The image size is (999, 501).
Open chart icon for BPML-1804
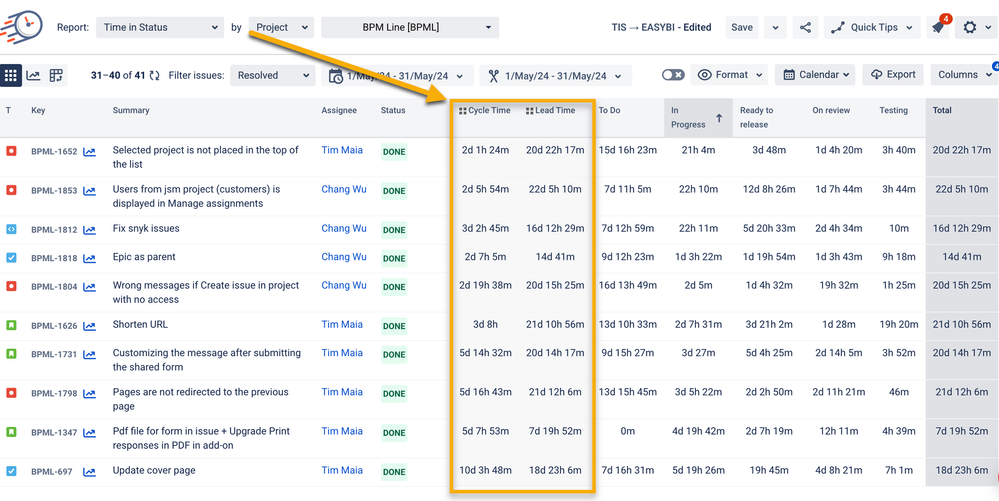89,287
